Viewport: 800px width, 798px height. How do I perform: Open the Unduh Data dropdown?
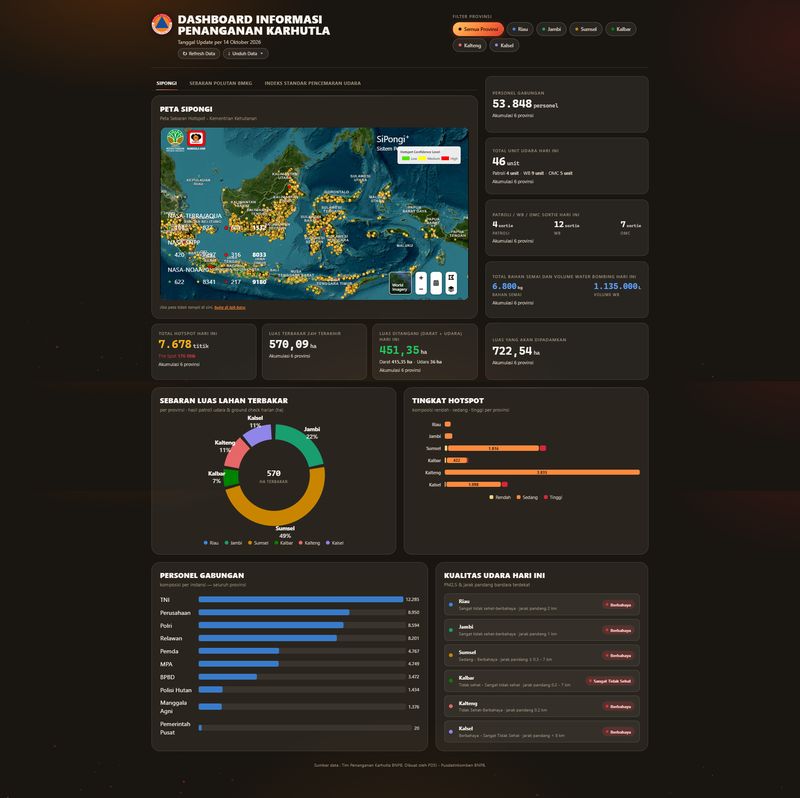[245, 53]
